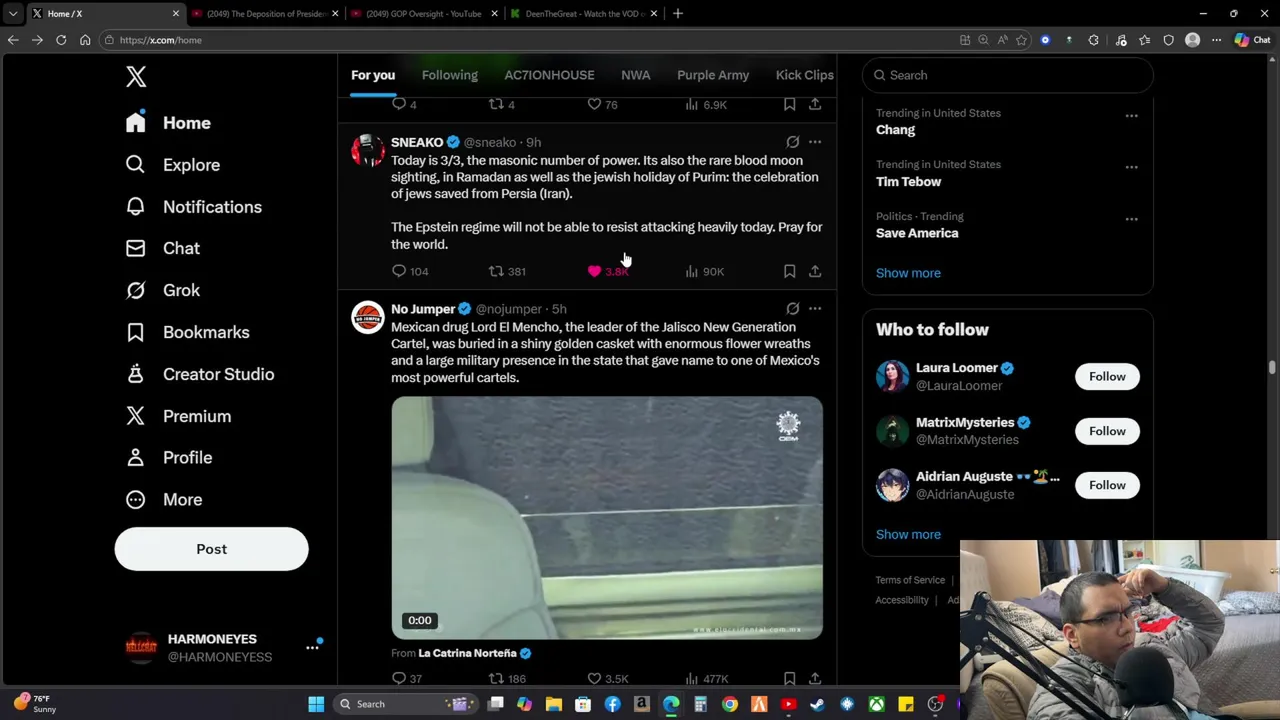The height and width of the screenshot is (720, 1280).
Task: Open SNEAKO's profile avatar
Action: click(x=367, y=151)
